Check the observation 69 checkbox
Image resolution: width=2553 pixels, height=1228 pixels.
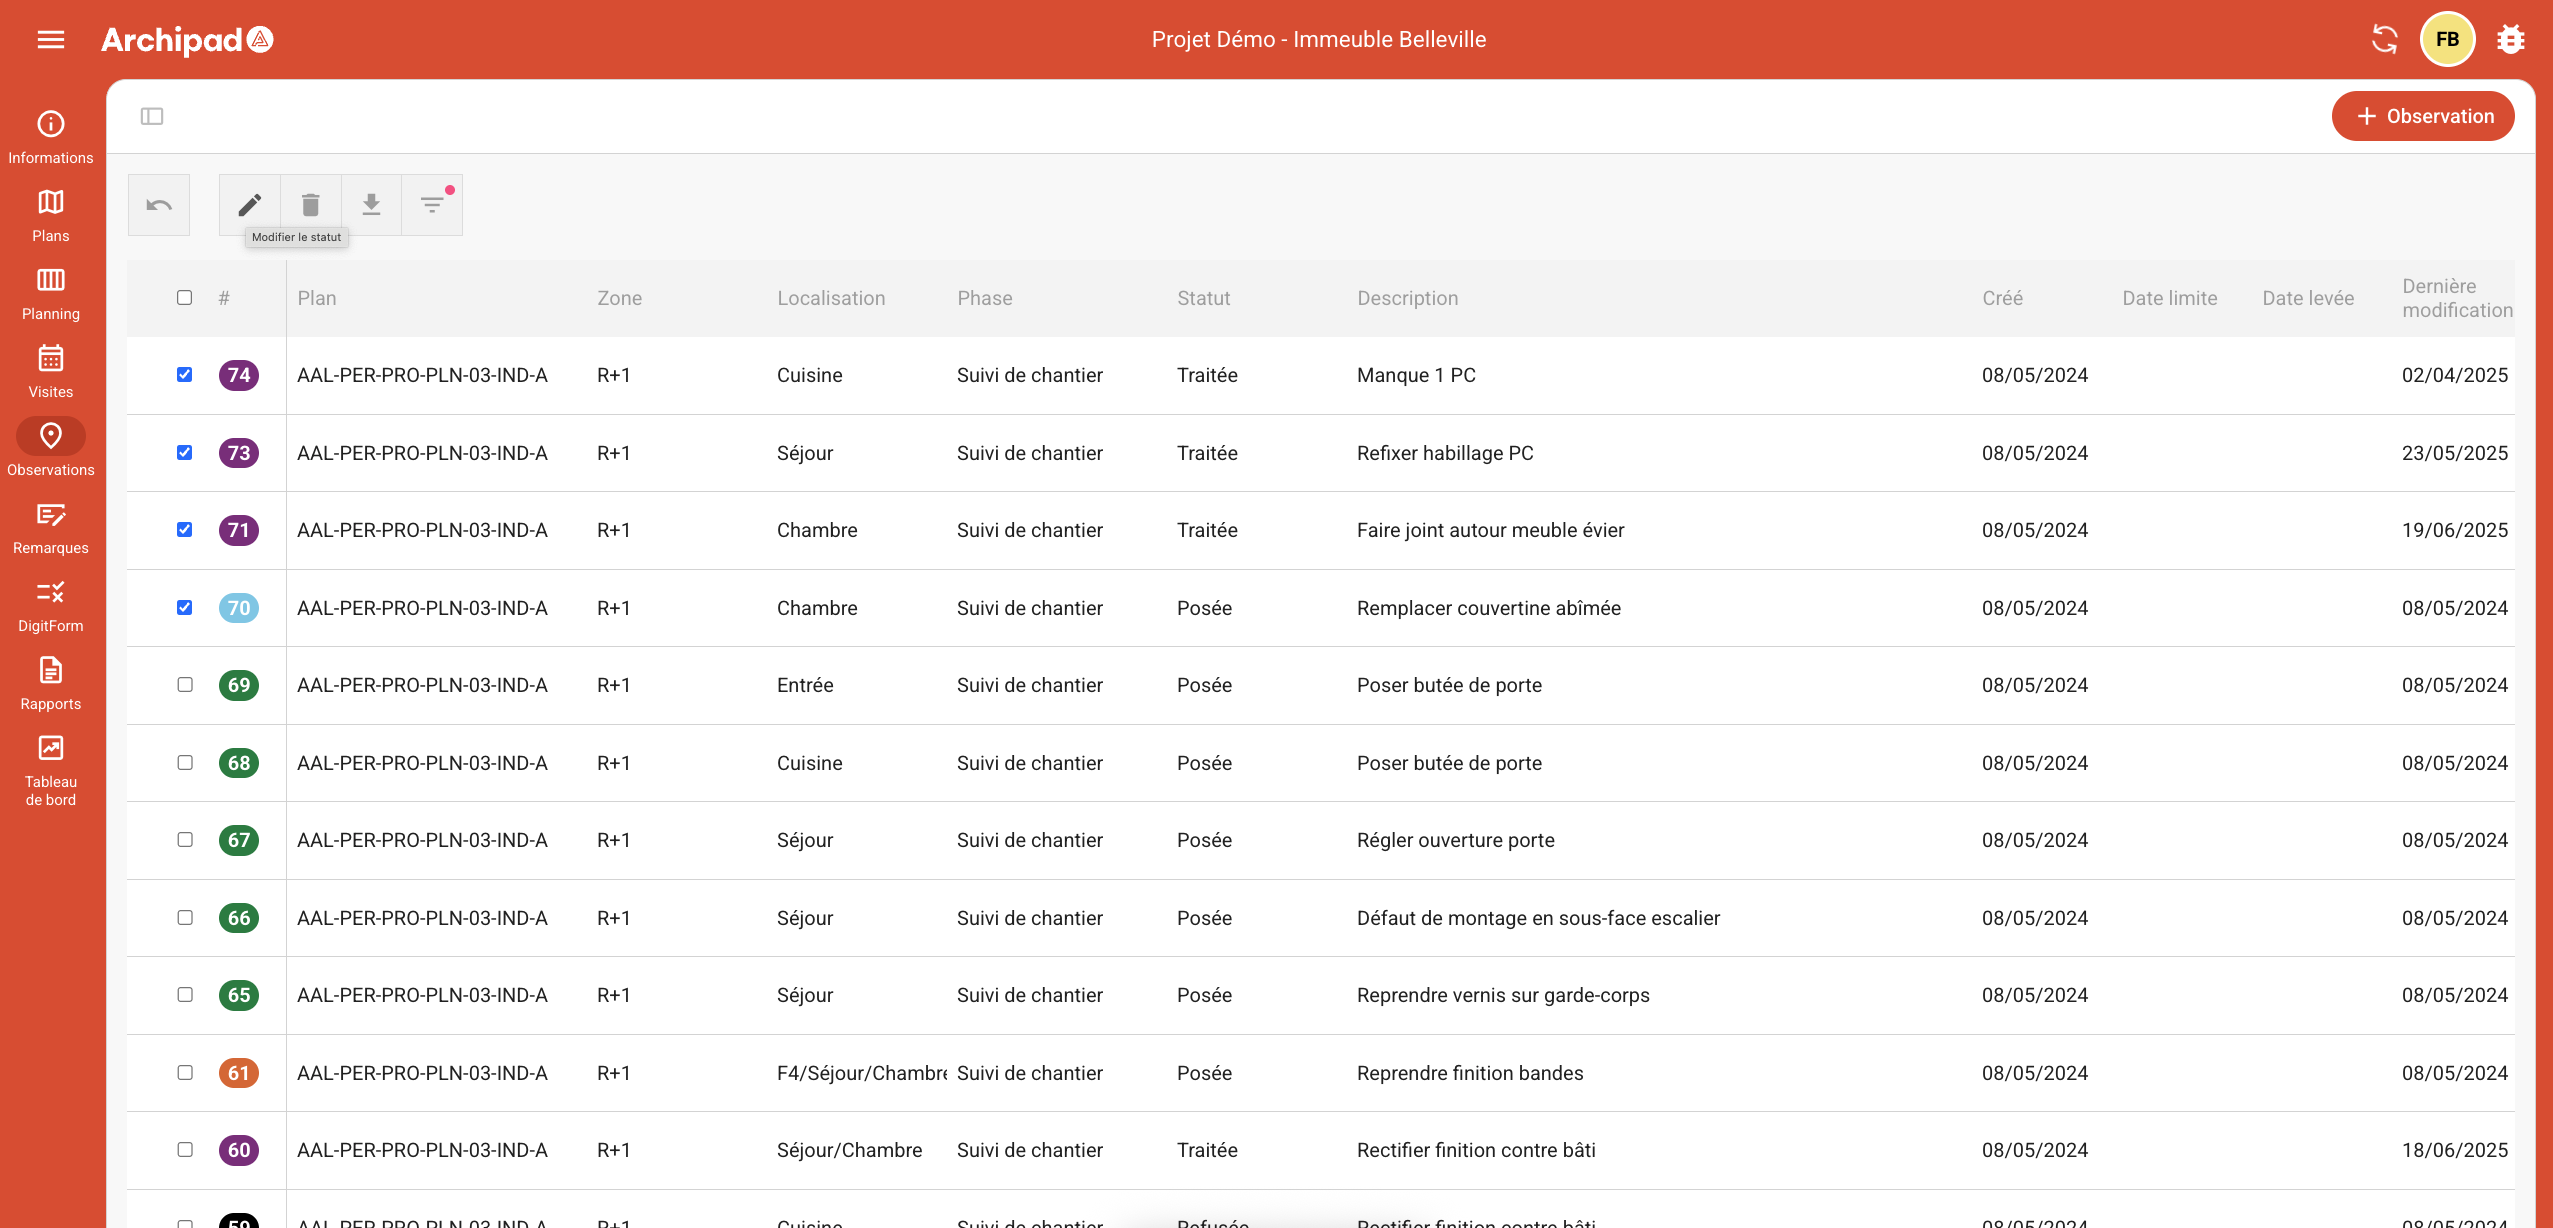[x=185, y=685]
